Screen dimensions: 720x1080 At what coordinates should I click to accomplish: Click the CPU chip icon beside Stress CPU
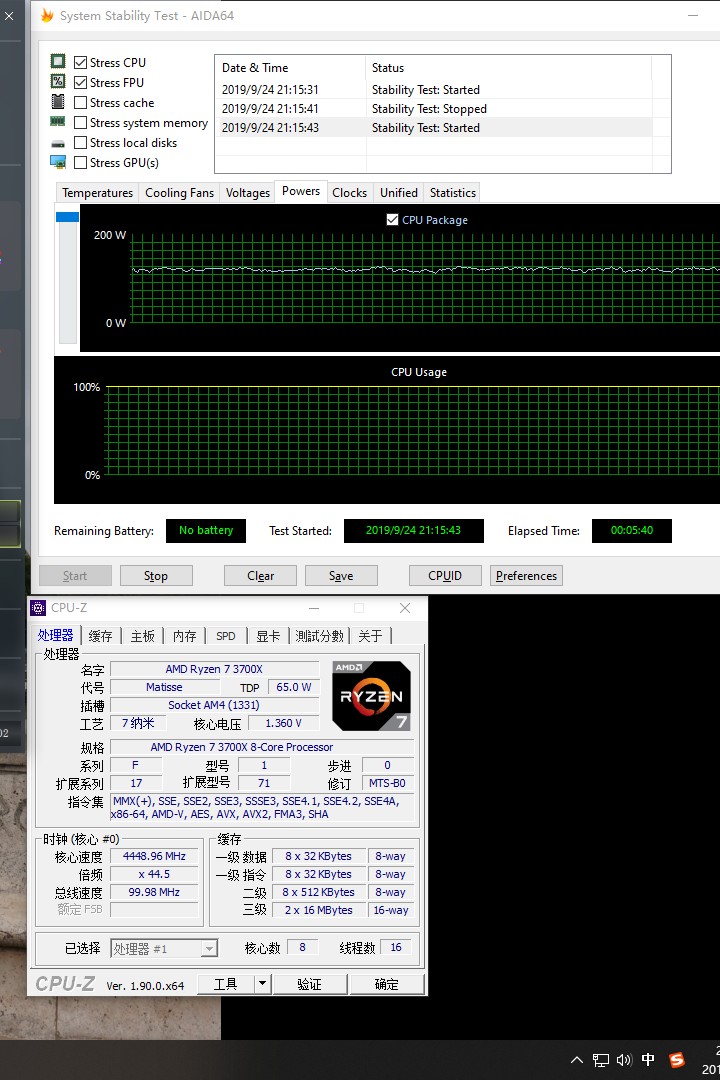tap(58, 61)
